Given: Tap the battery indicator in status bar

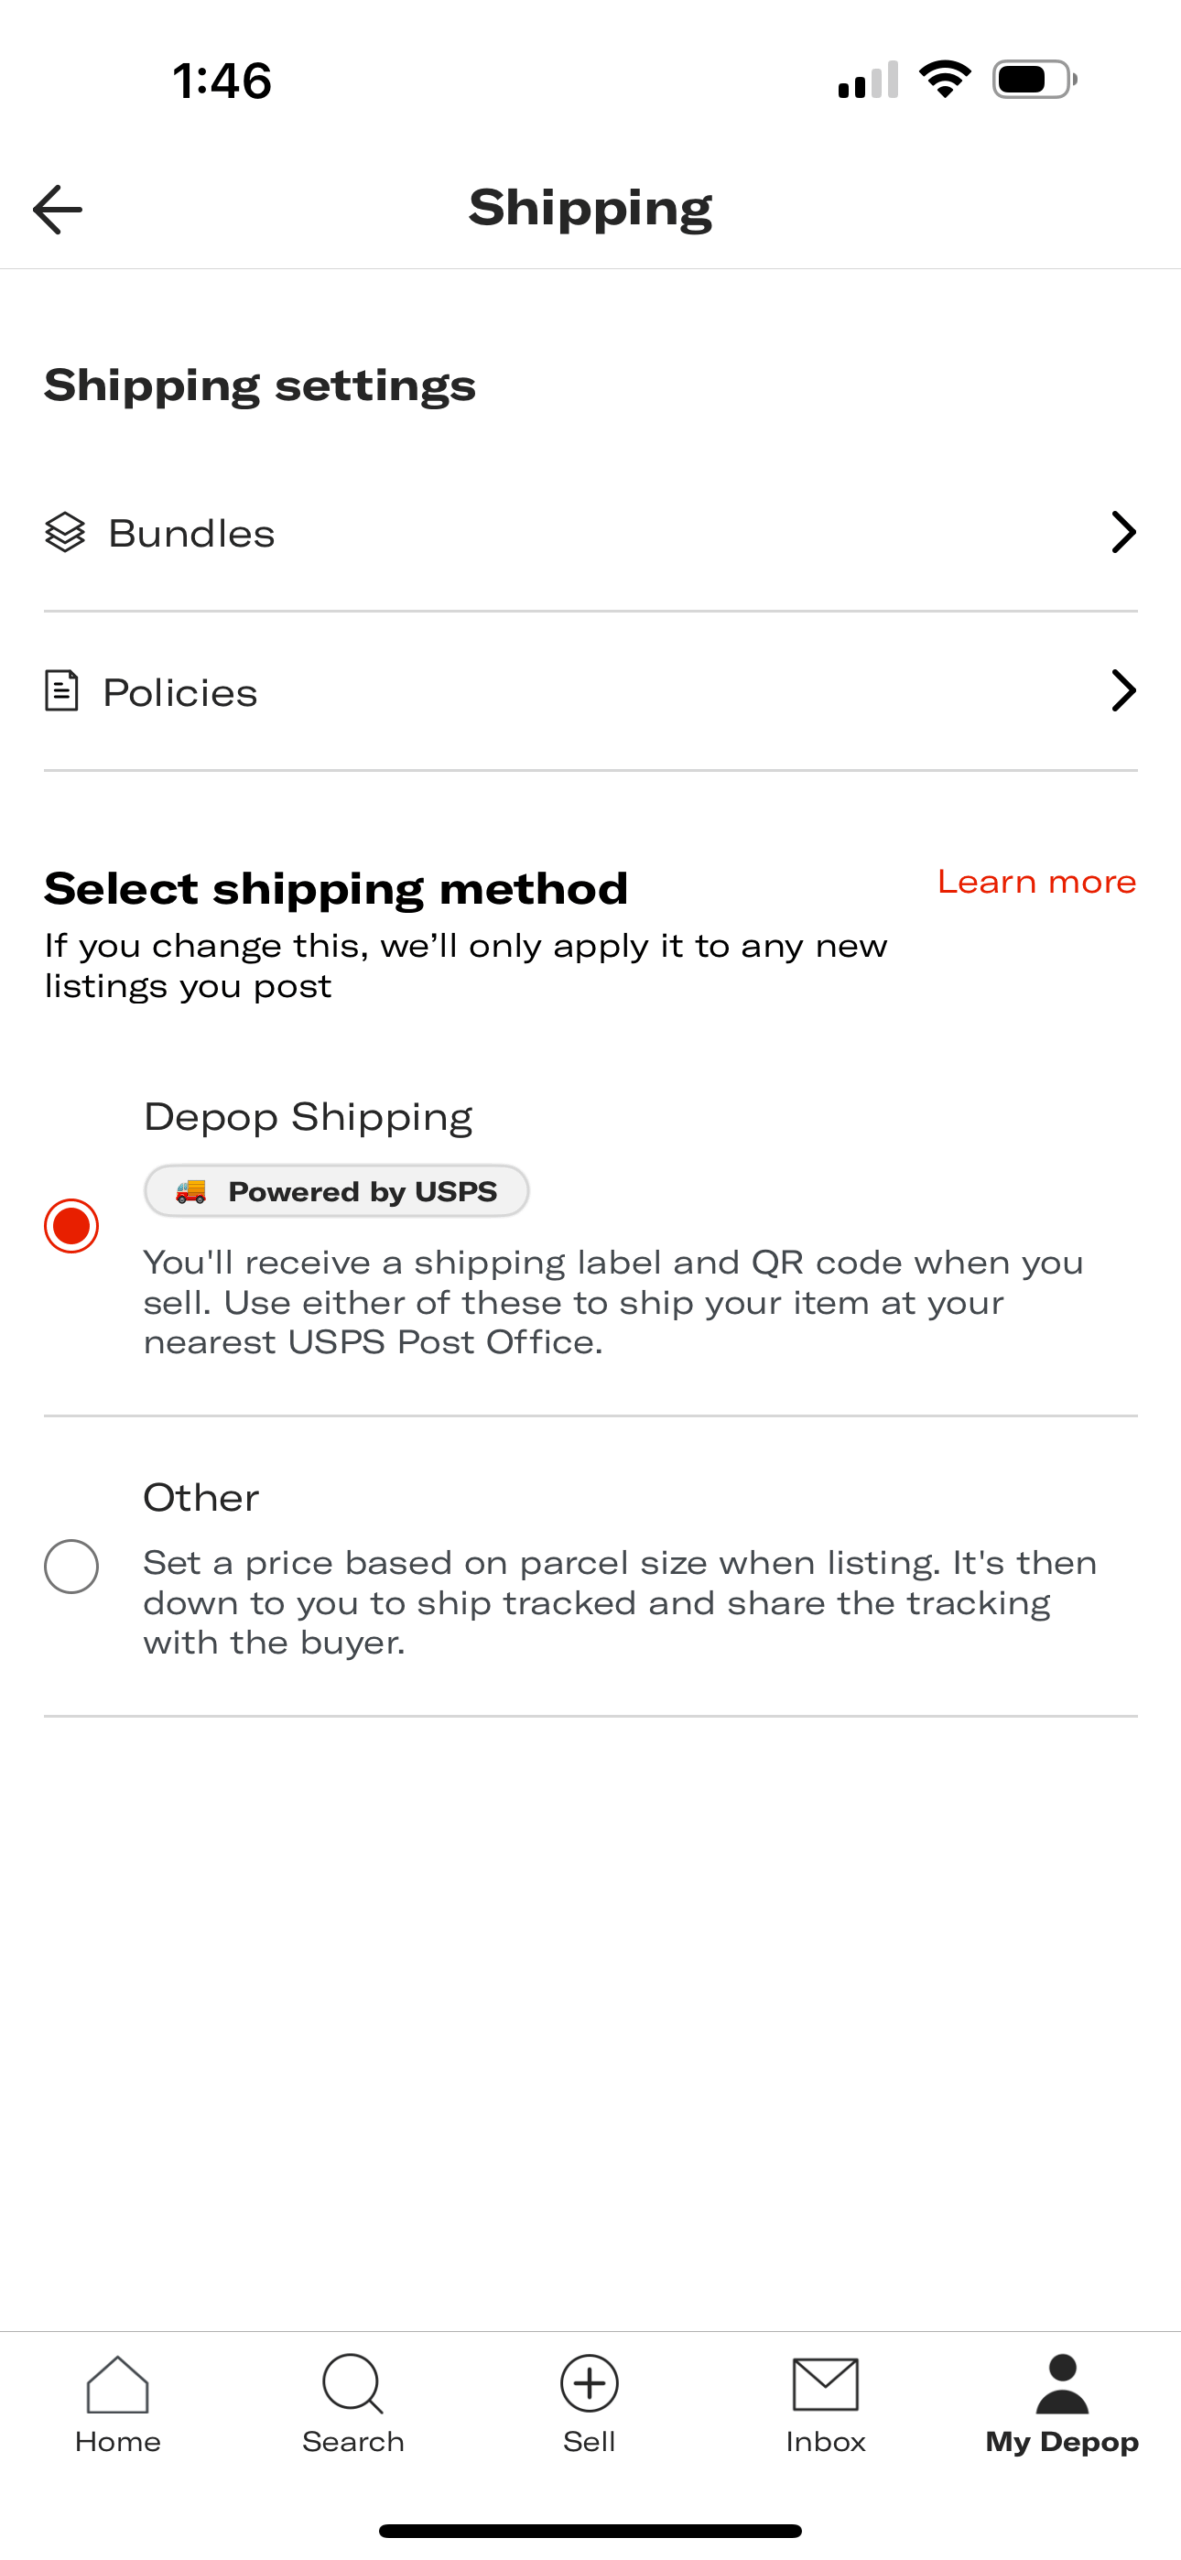Looking at the screenshot, I should 1033,79.
